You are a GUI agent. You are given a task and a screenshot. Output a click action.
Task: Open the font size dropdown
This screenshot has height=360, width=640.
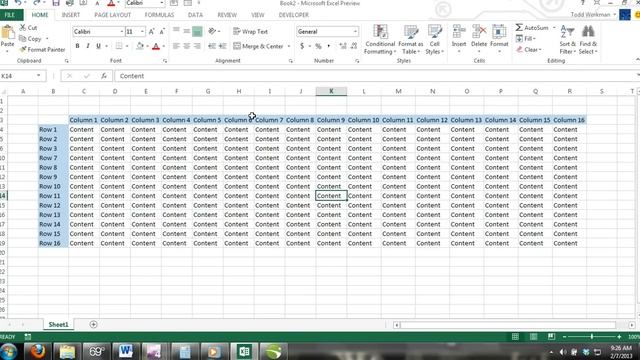click(142, 32)
